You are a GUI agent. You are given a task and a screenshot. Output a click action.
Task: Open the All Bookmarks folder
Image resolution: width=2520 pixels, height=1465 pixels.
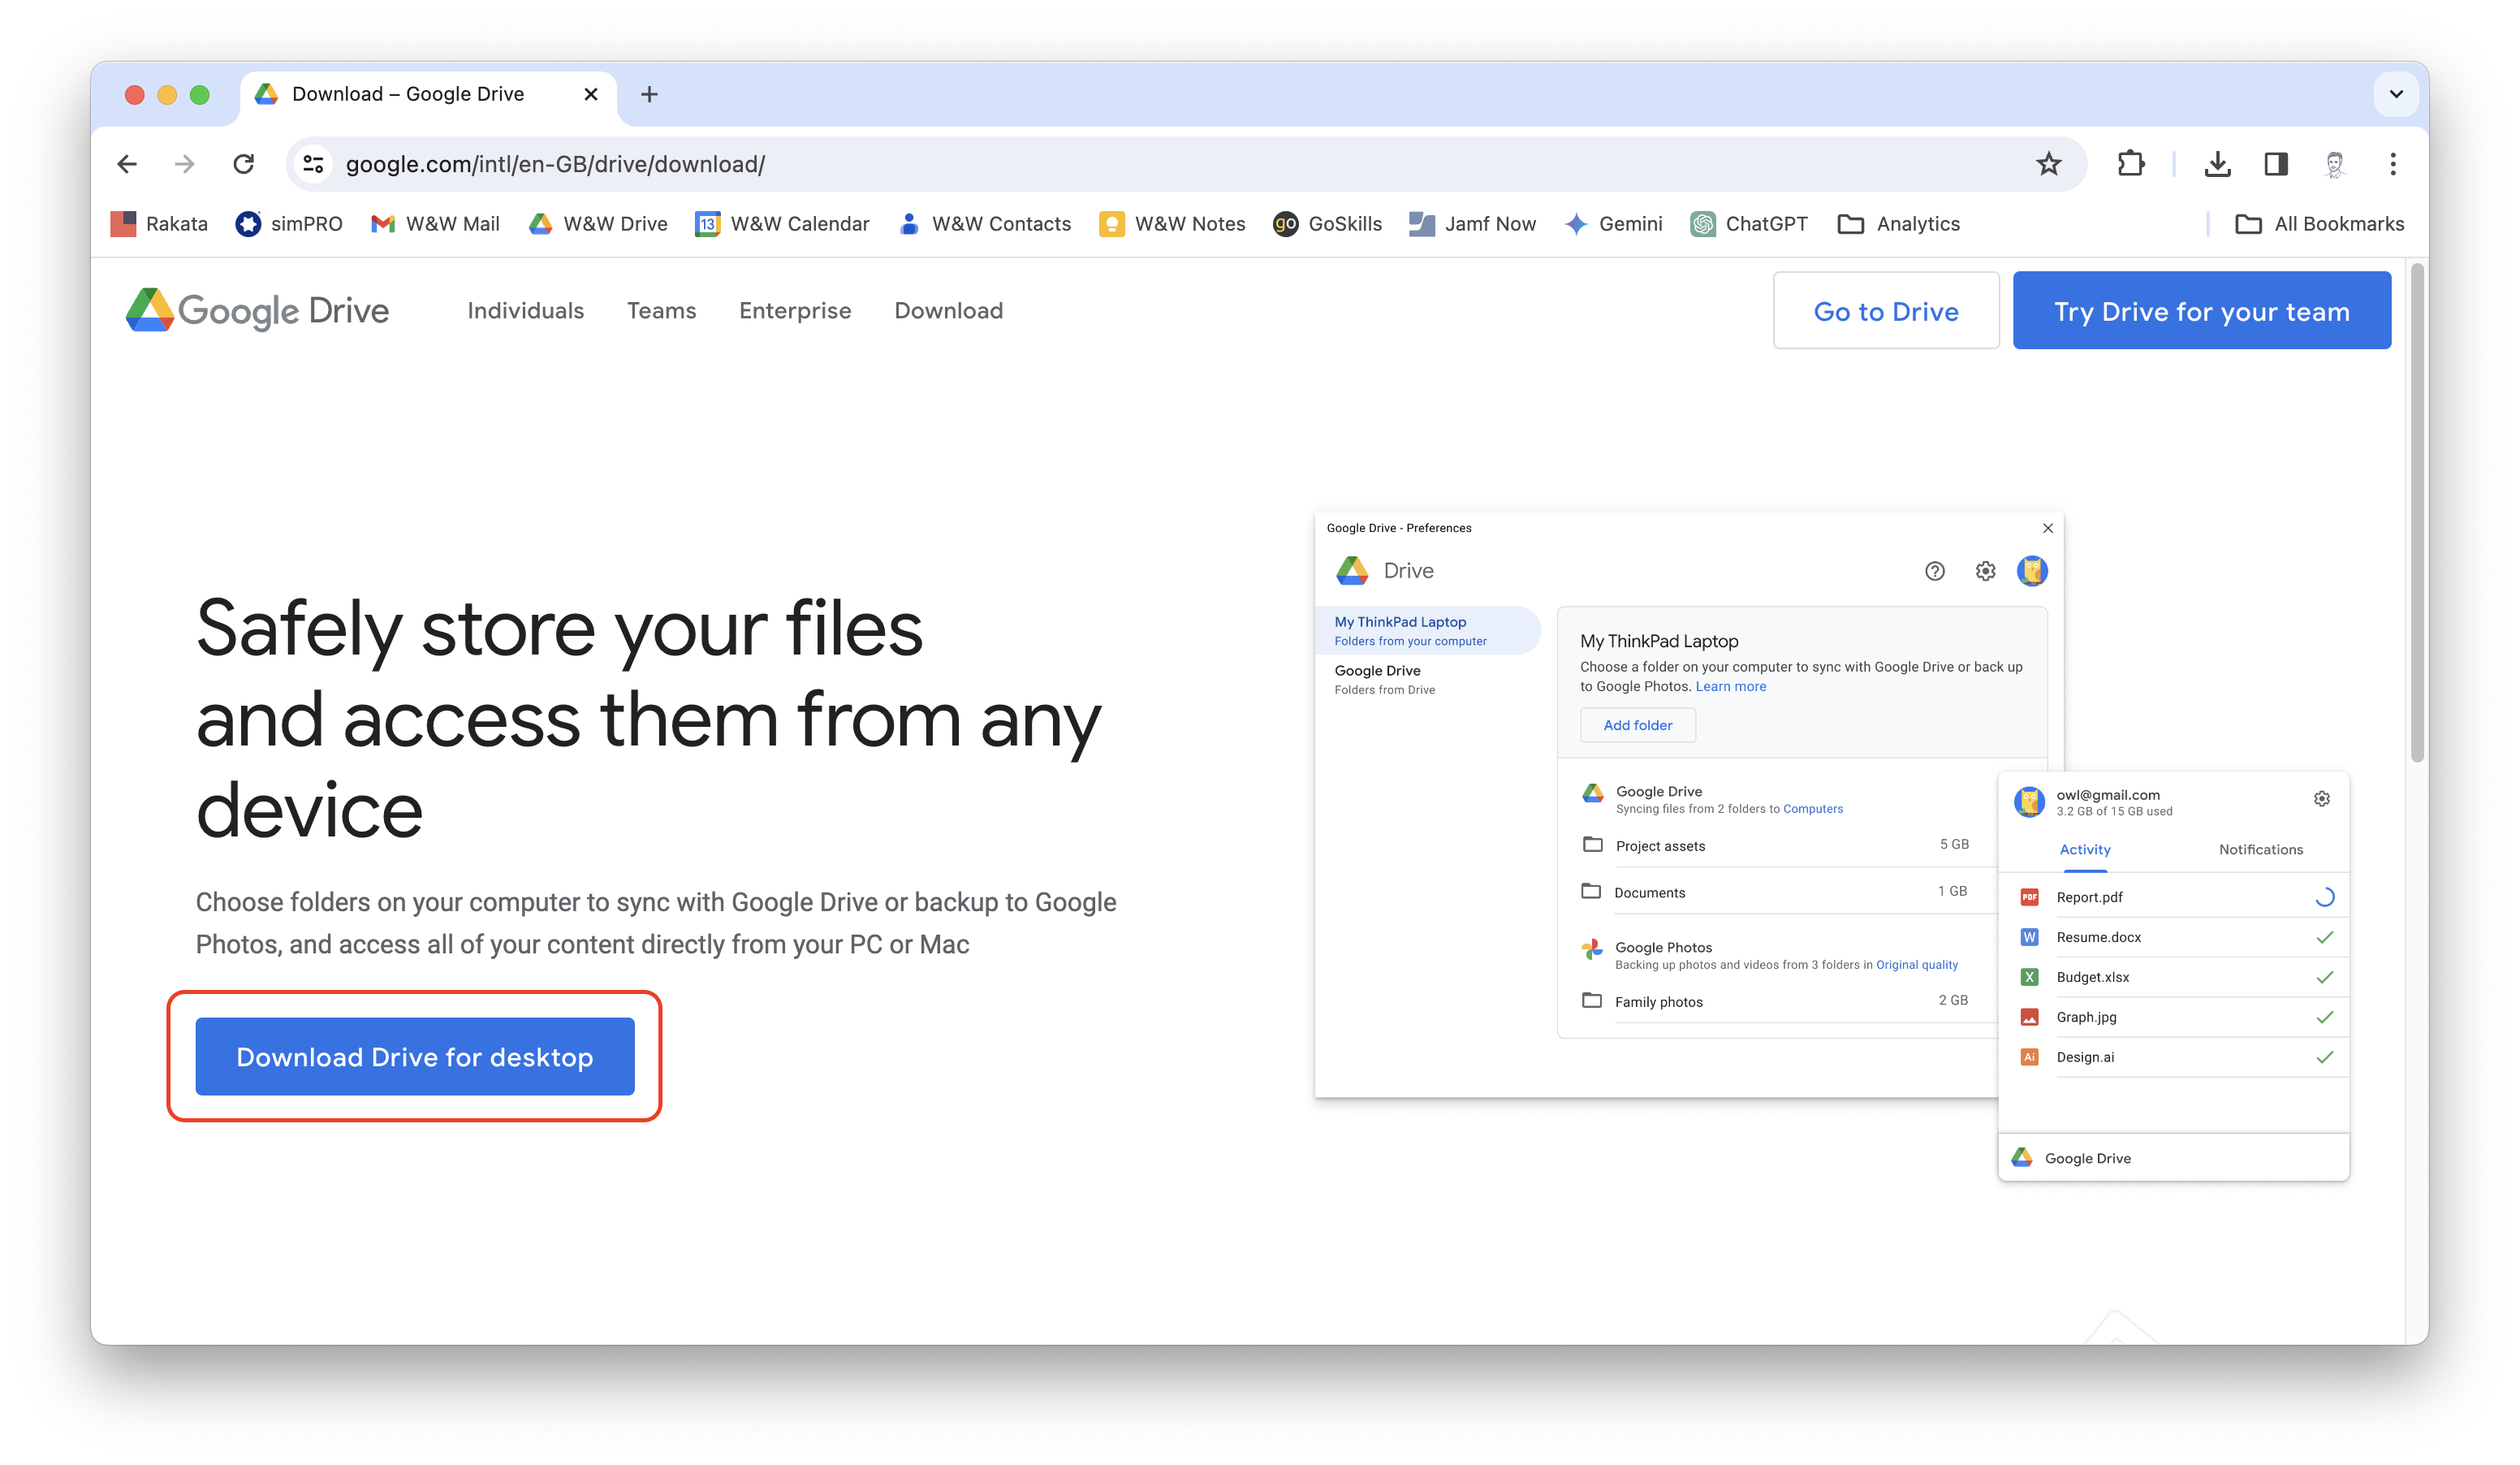coord(2319,224)
